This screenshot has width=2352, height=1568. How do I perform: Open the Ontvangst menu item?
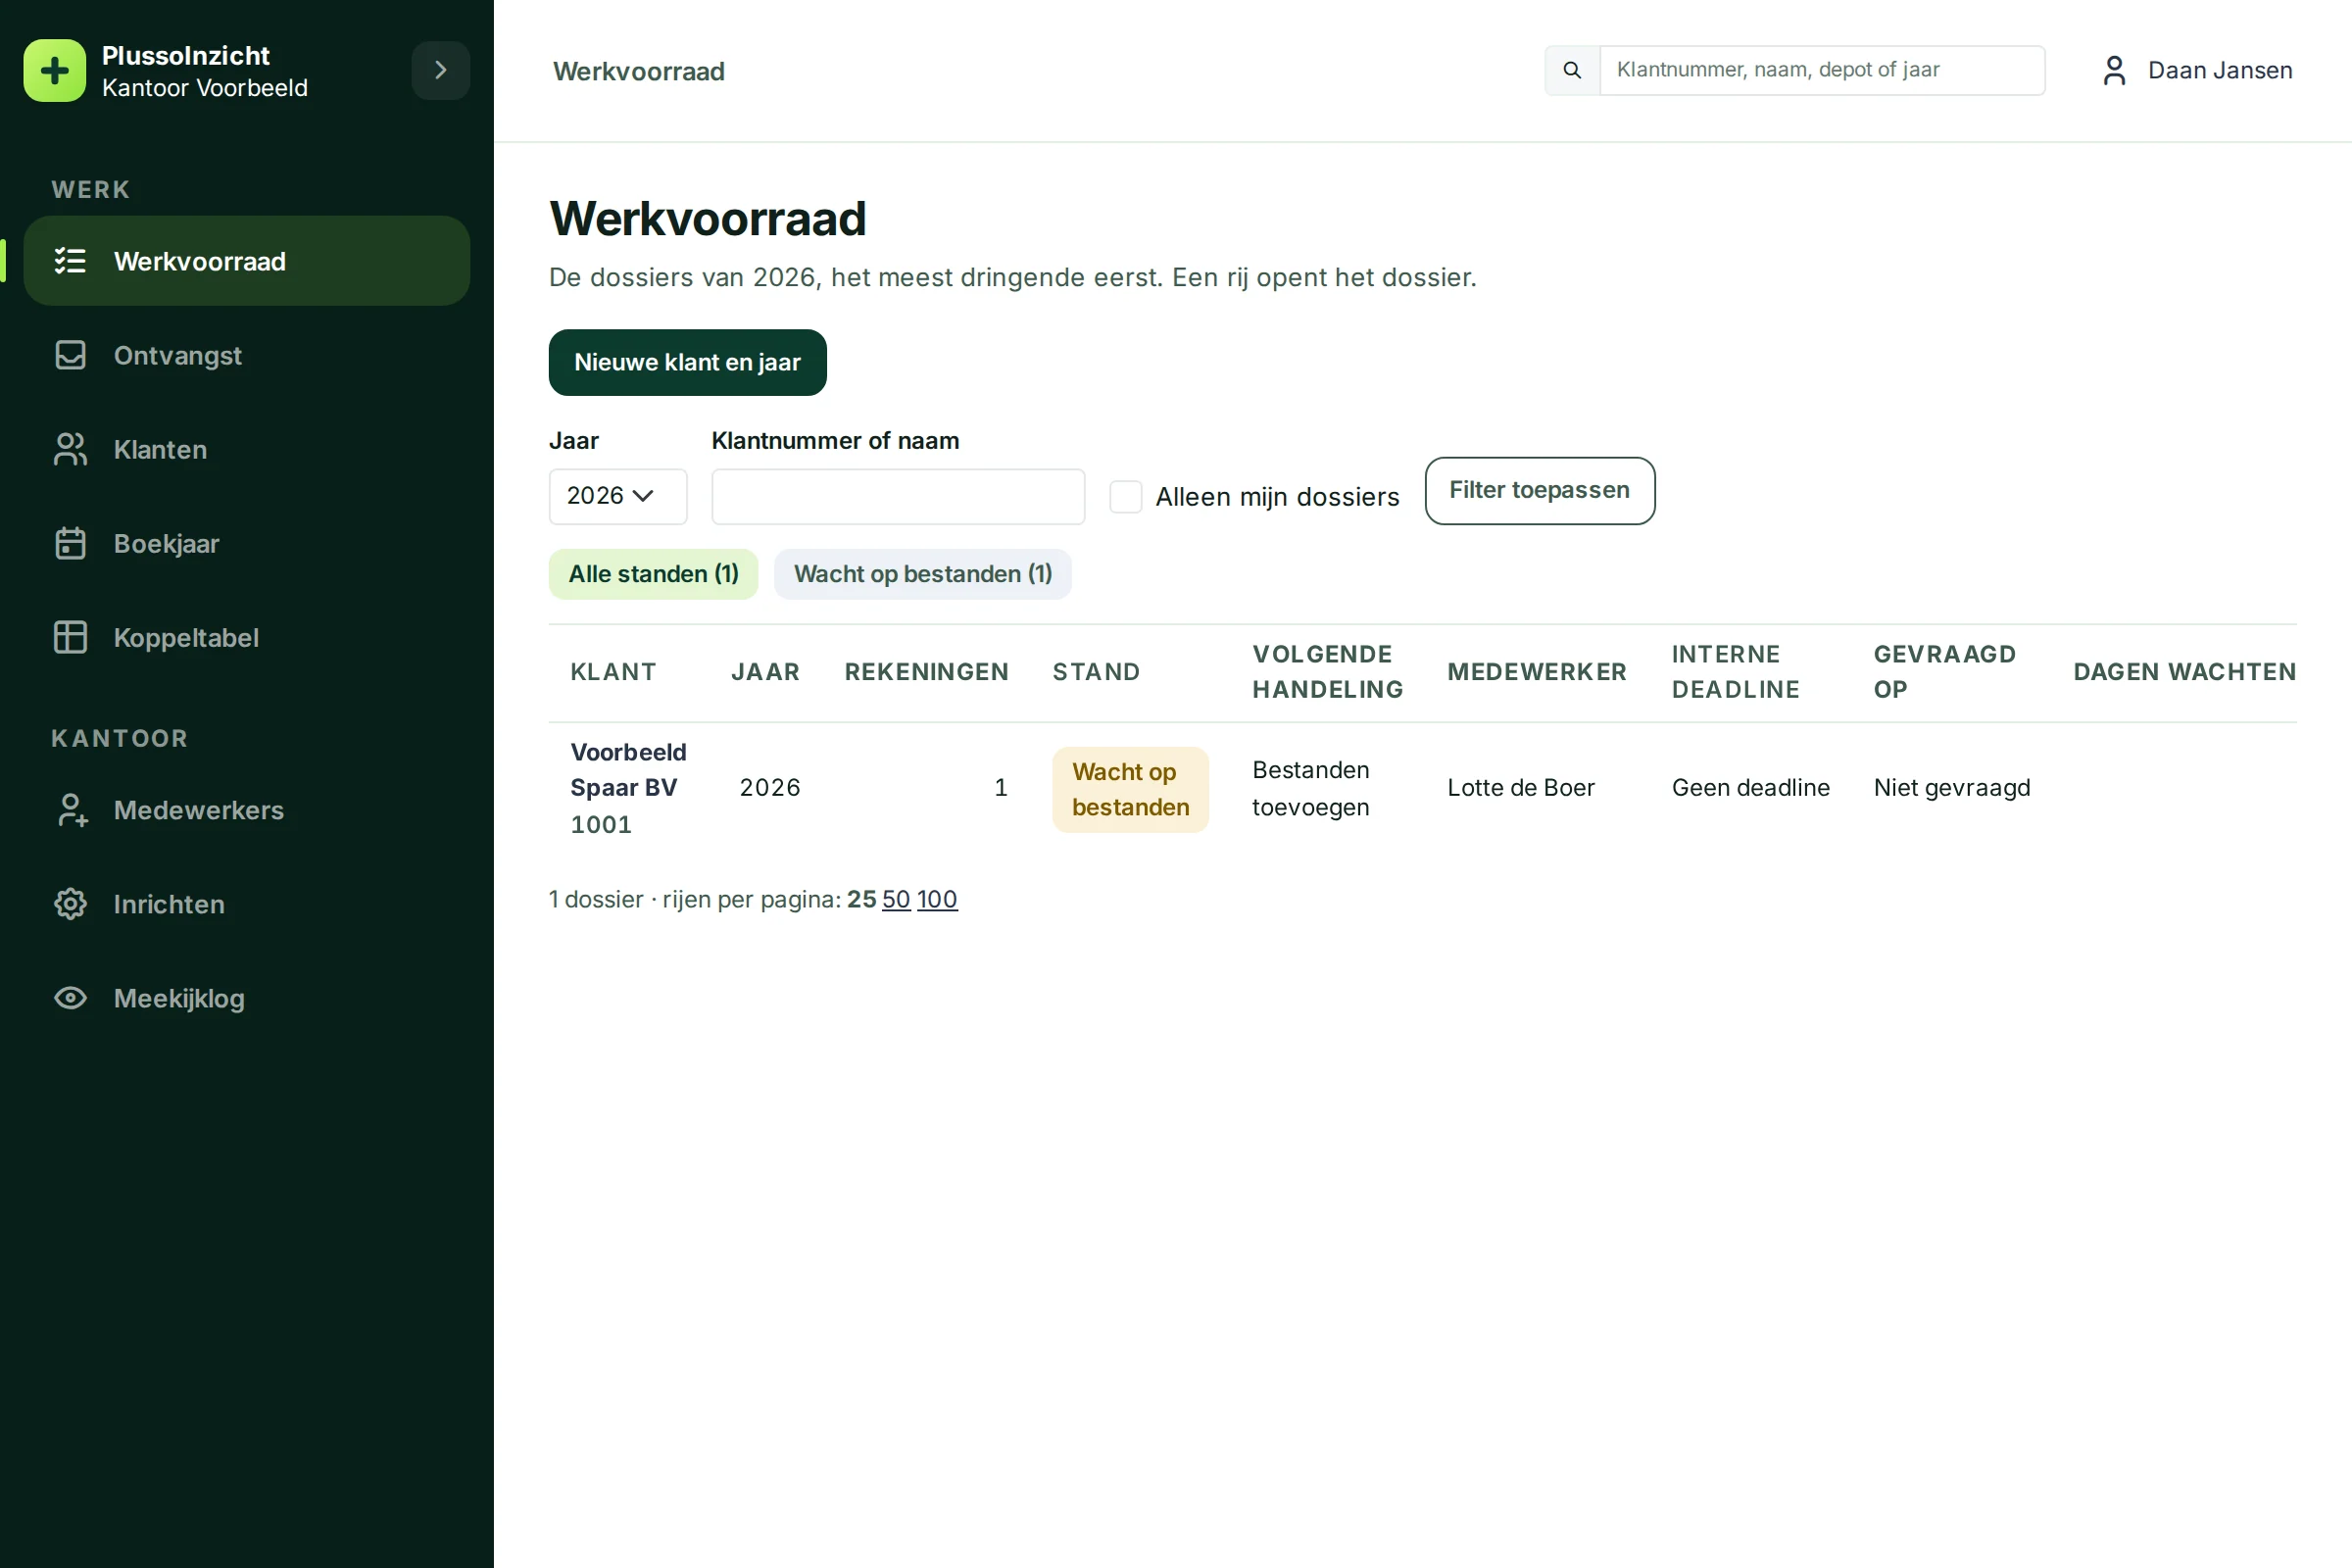point(247,355)
